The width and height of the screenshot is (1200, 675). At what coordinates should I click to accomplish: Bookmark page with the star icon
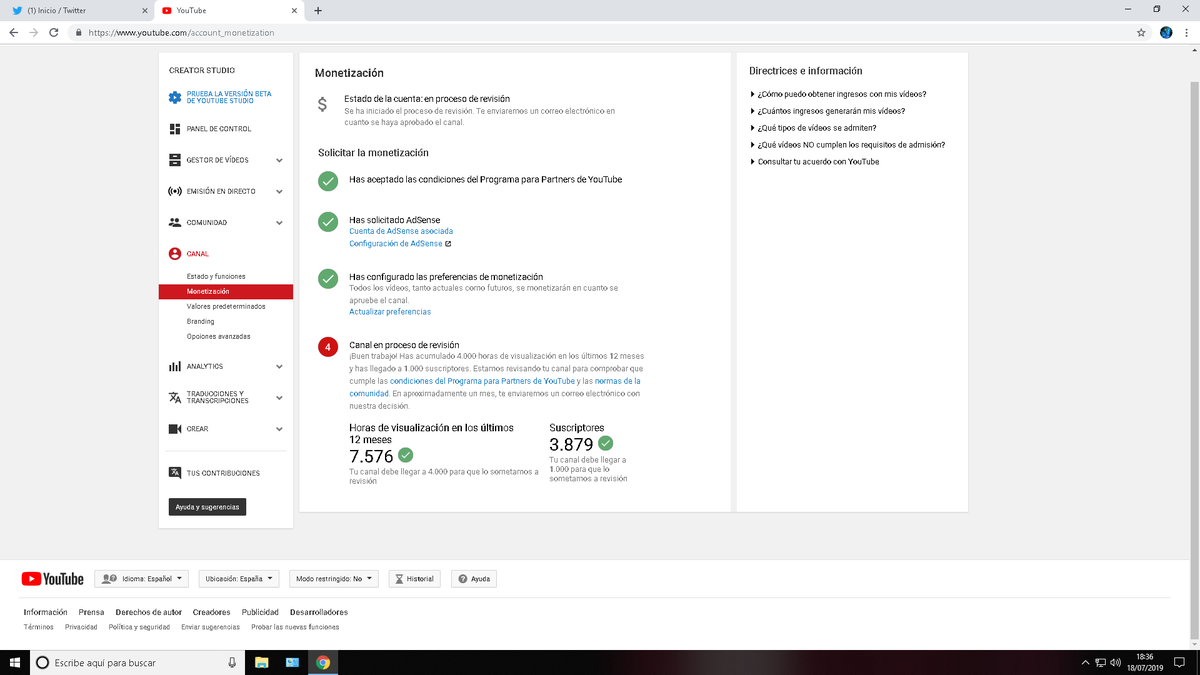click(x=1141, y=32)
